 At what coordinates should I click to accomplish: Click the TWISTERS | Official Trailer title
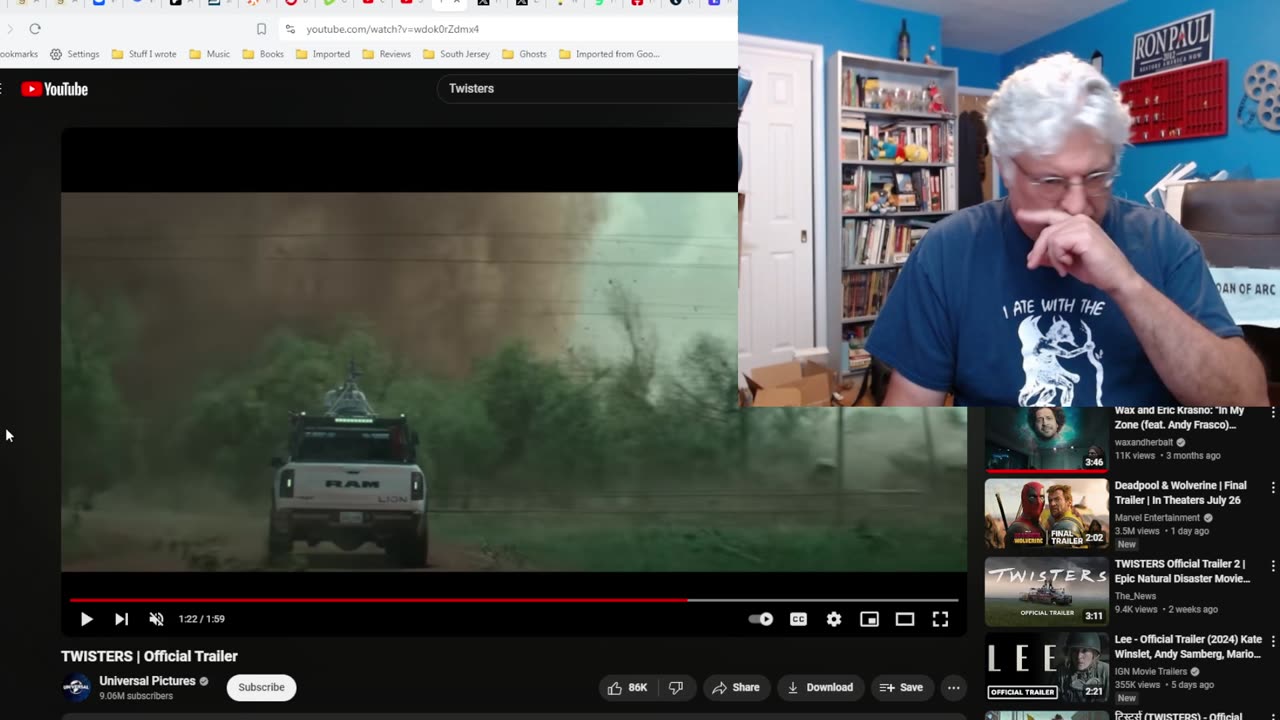149,656
